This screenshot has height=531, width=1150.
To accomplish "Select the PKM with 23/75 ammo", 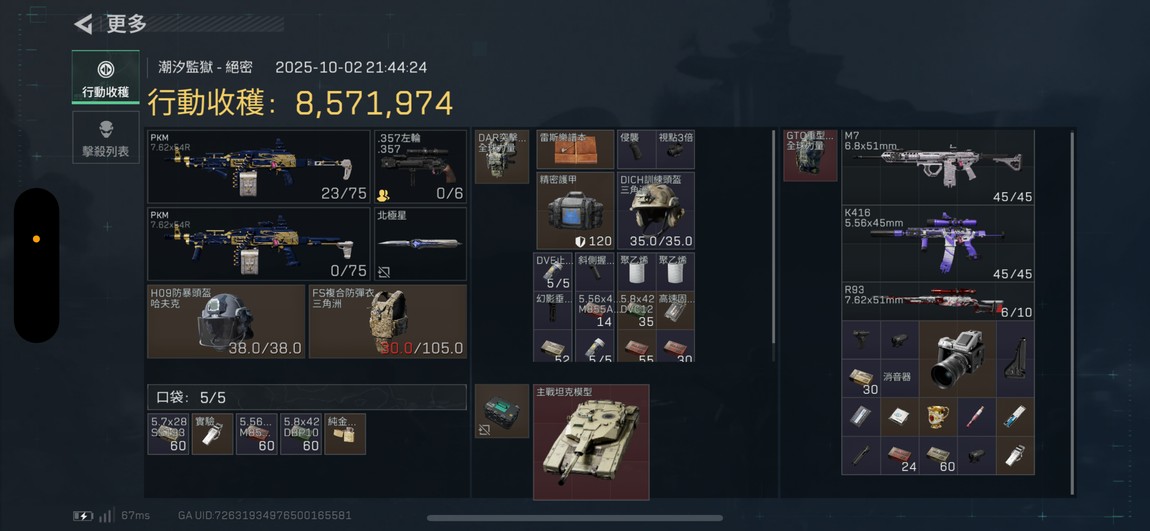I will [x=259, y=166].
